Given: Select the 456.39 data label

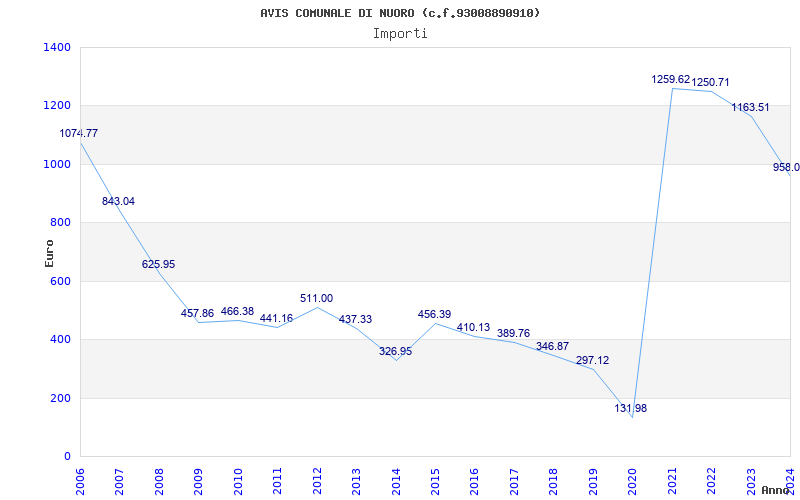Looking at the screenshot, I should (435, 314).
